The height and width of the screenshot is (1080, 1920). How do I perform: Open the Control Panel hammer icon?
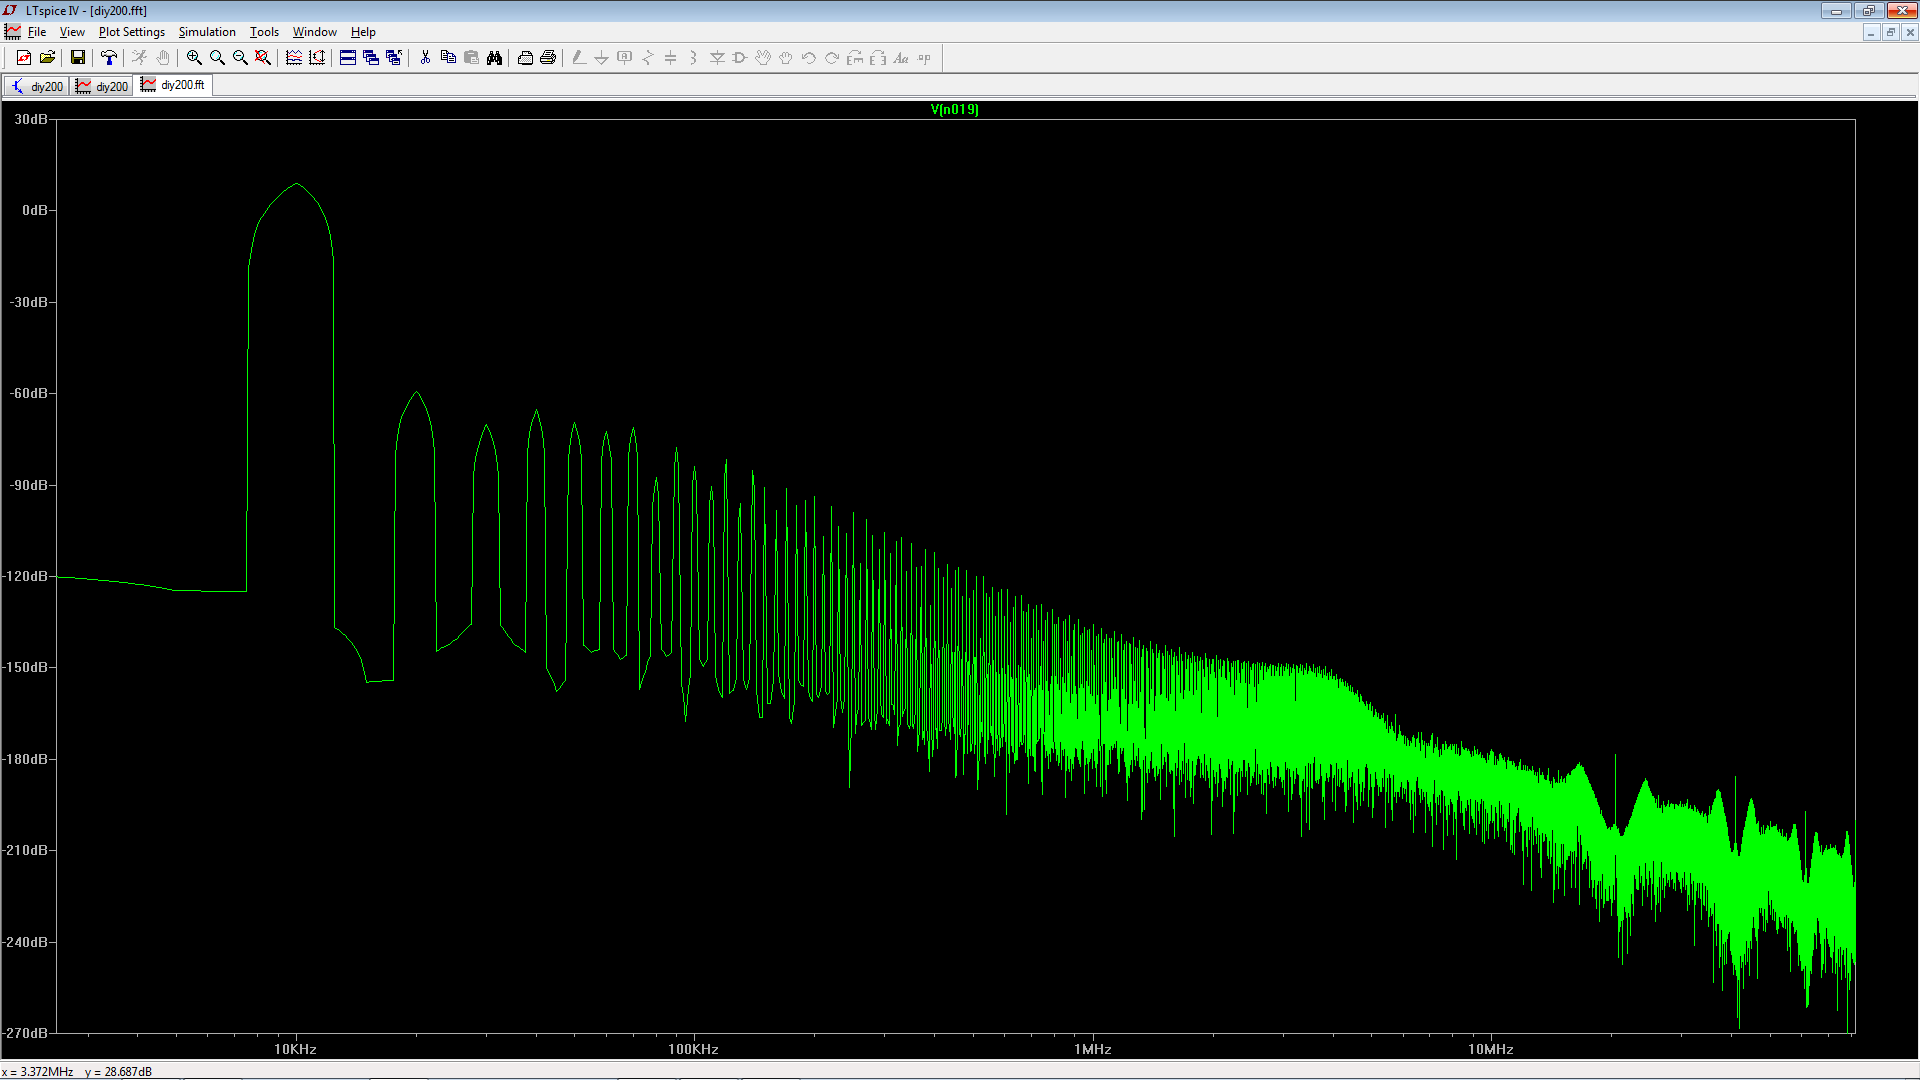point(109,58)
